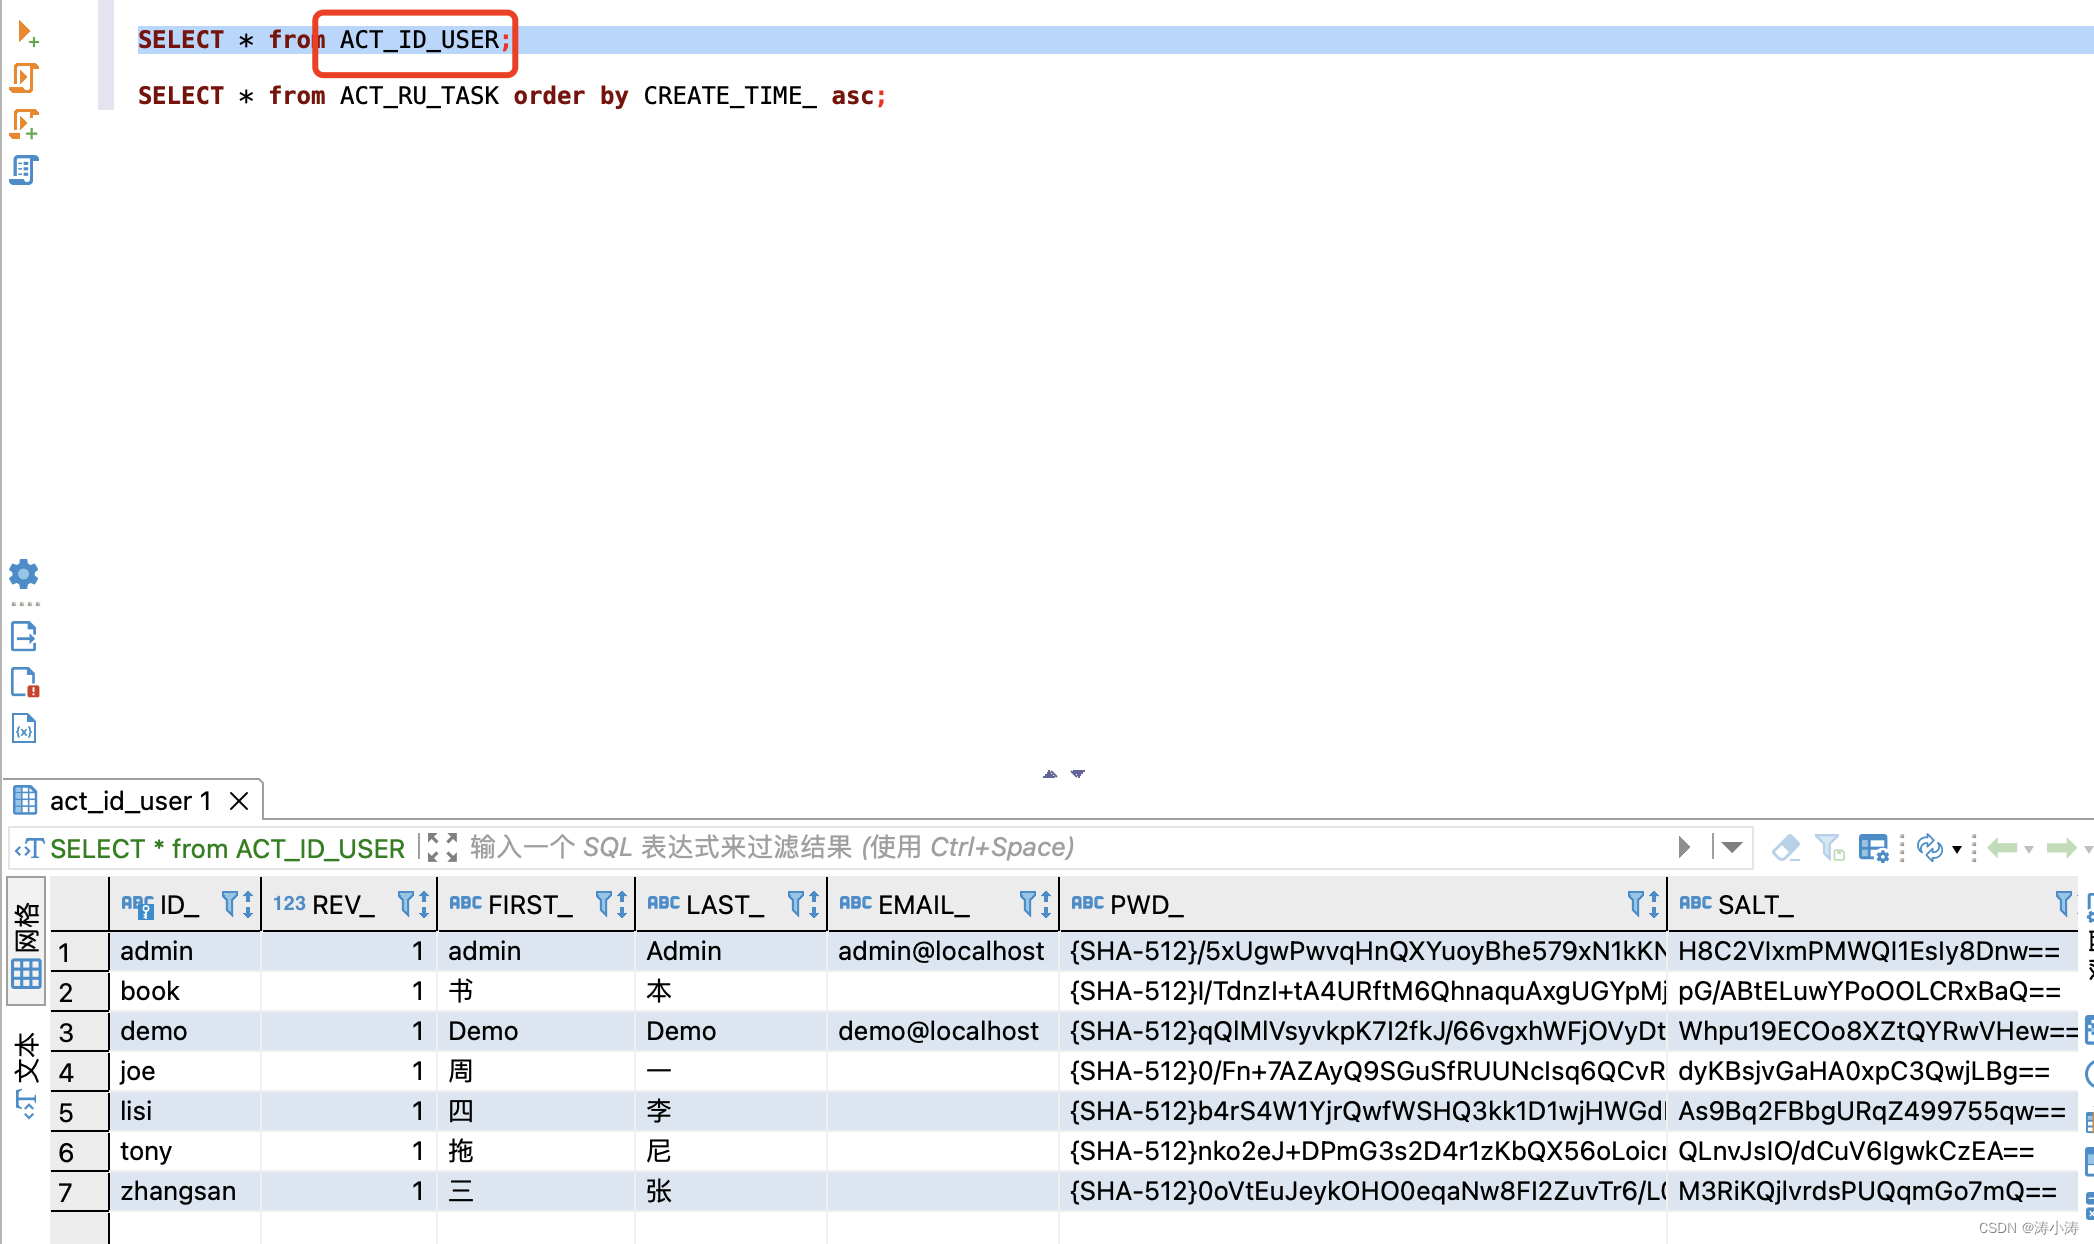
Task: Open the editor settings gear icon
Action: (x=24, y=574)
